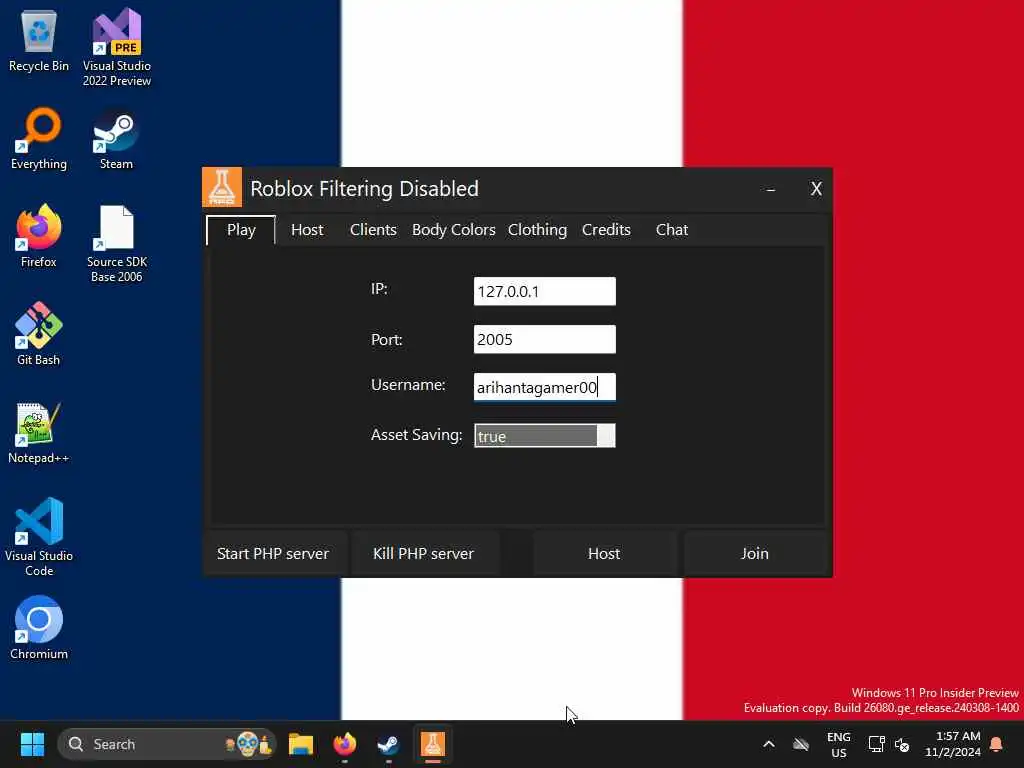The width and height of the screenshot is (1024, 768).
Task: Click the Join button
Action: coord(754,554)
